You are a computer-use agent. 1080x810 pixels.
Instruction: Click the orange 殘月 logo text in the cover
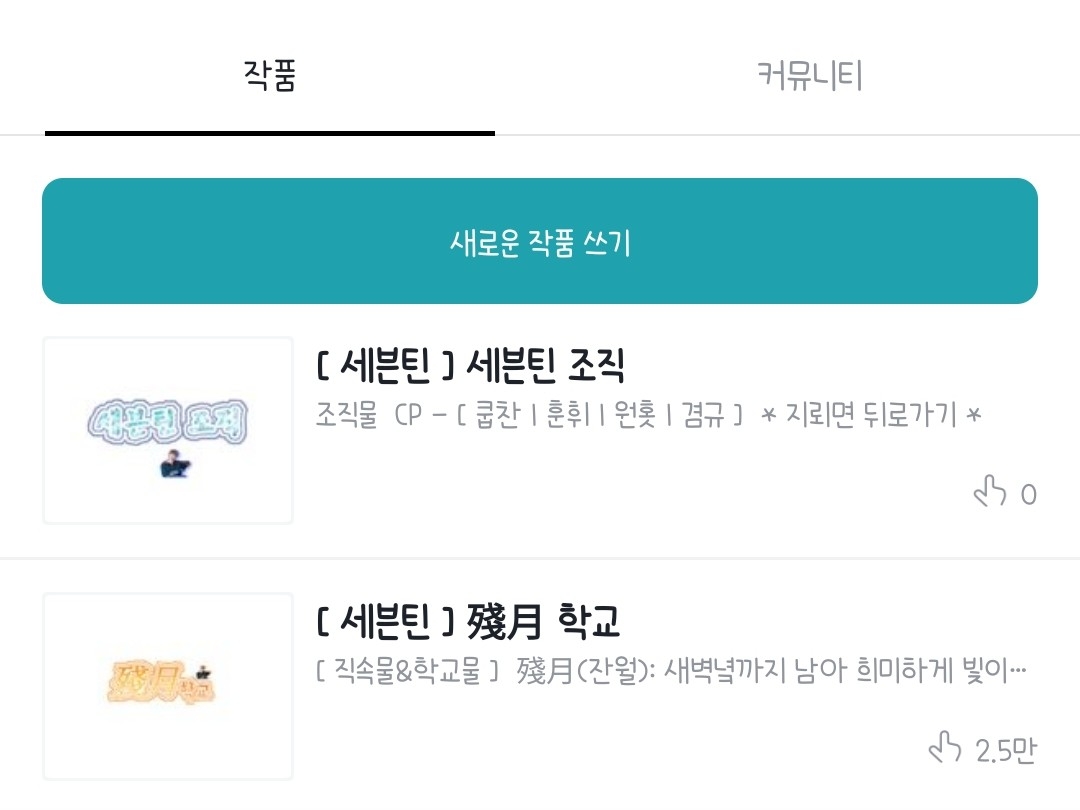(x=150, y=684)
